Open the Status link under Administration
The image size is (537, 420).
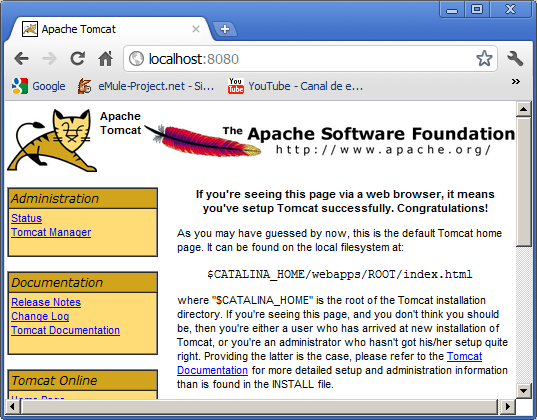click(26, 218)
